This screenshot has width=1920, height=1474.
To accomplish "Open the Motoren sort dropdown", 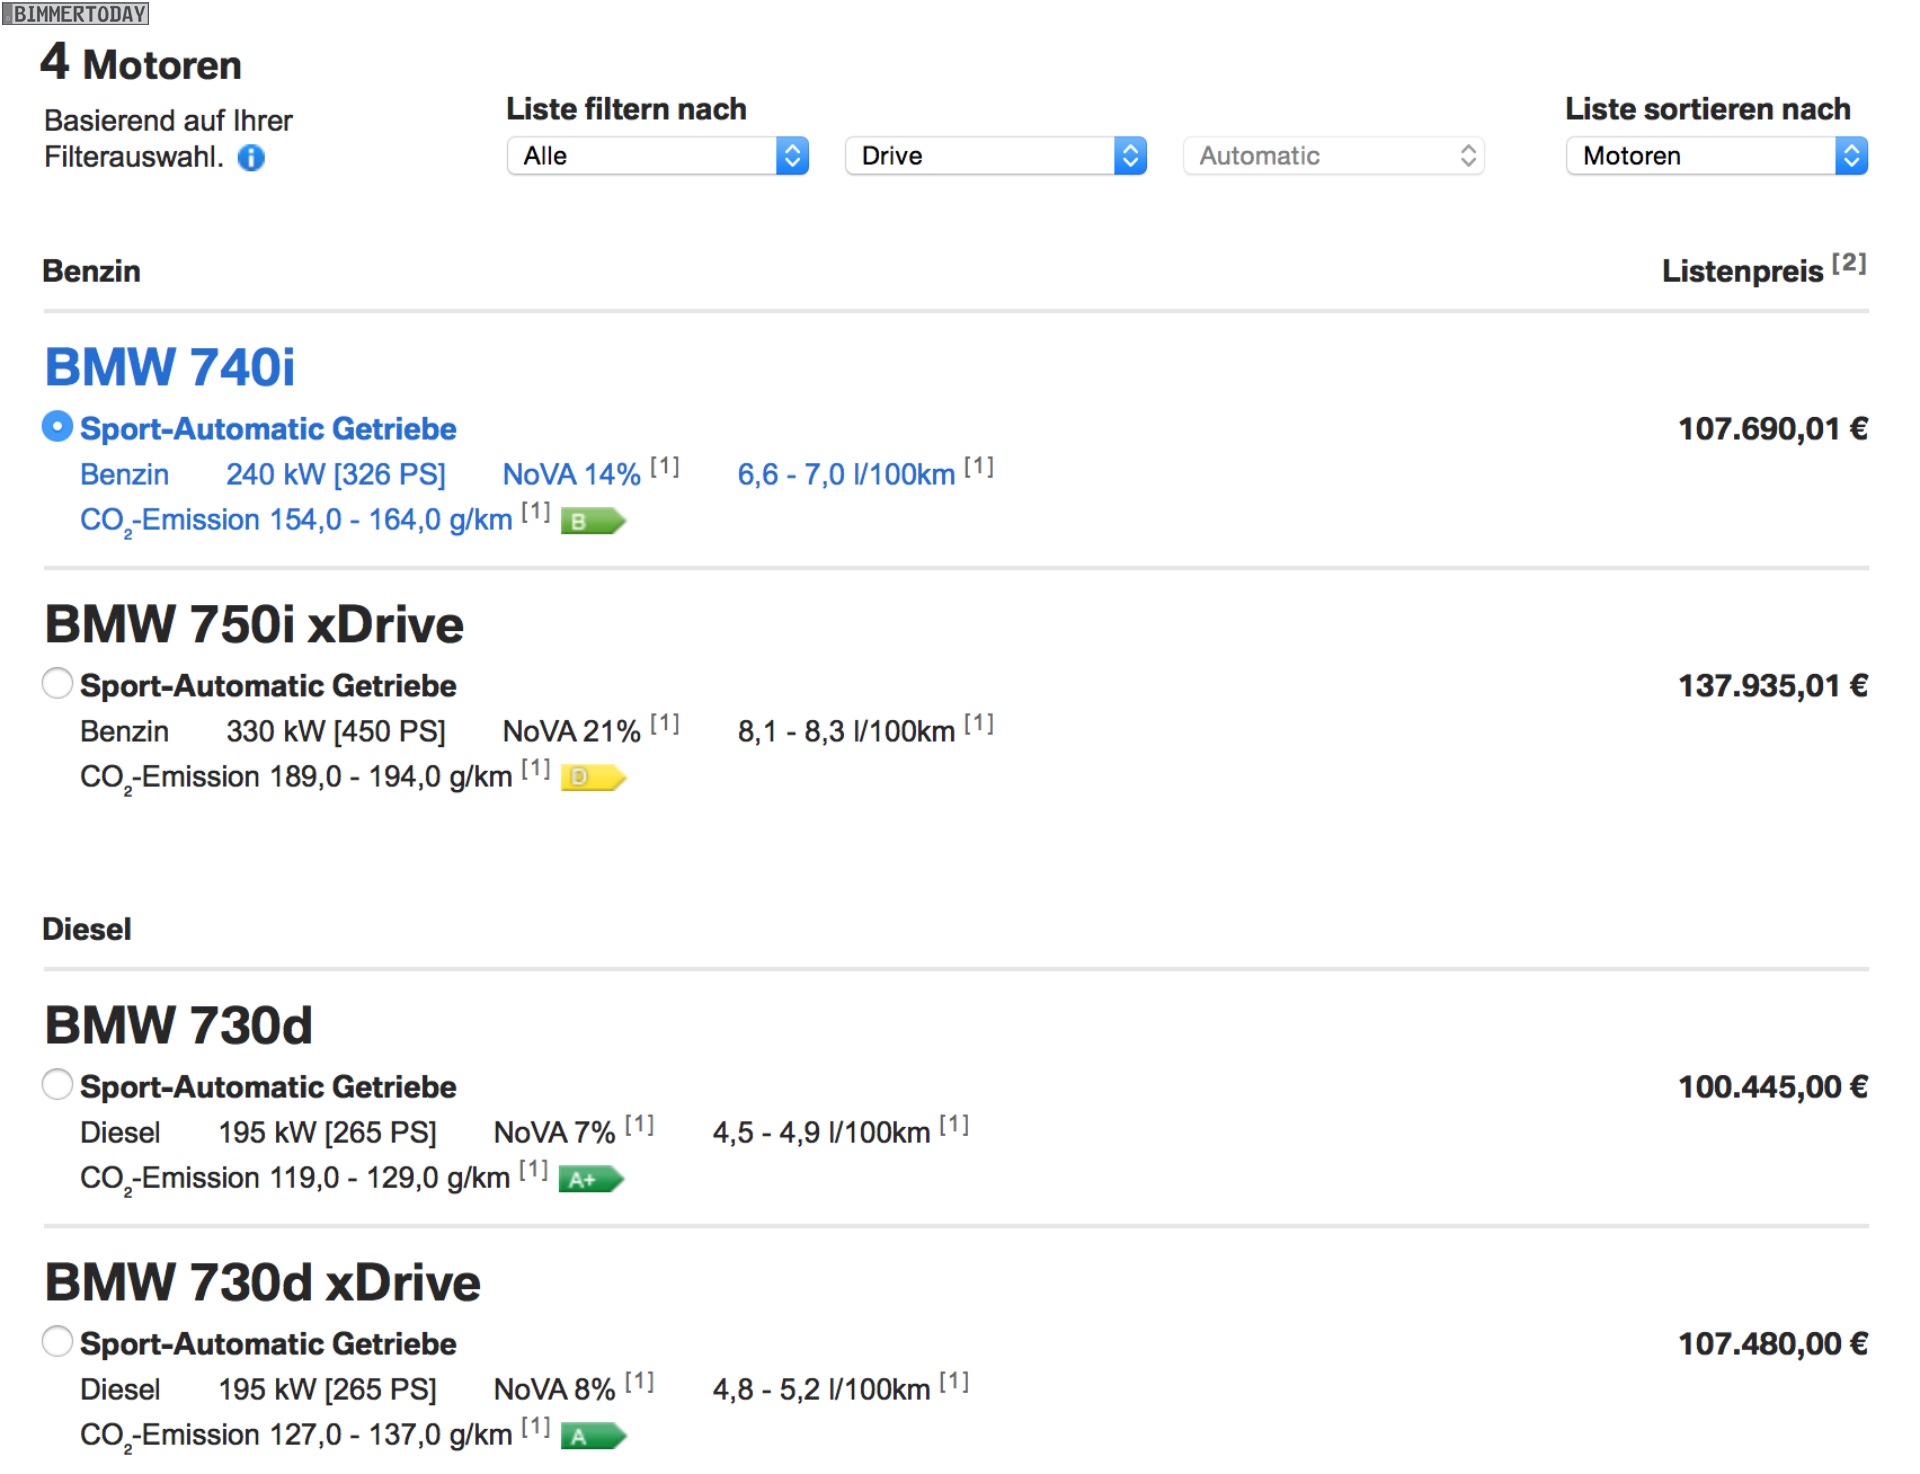I will click(1716, 156).
